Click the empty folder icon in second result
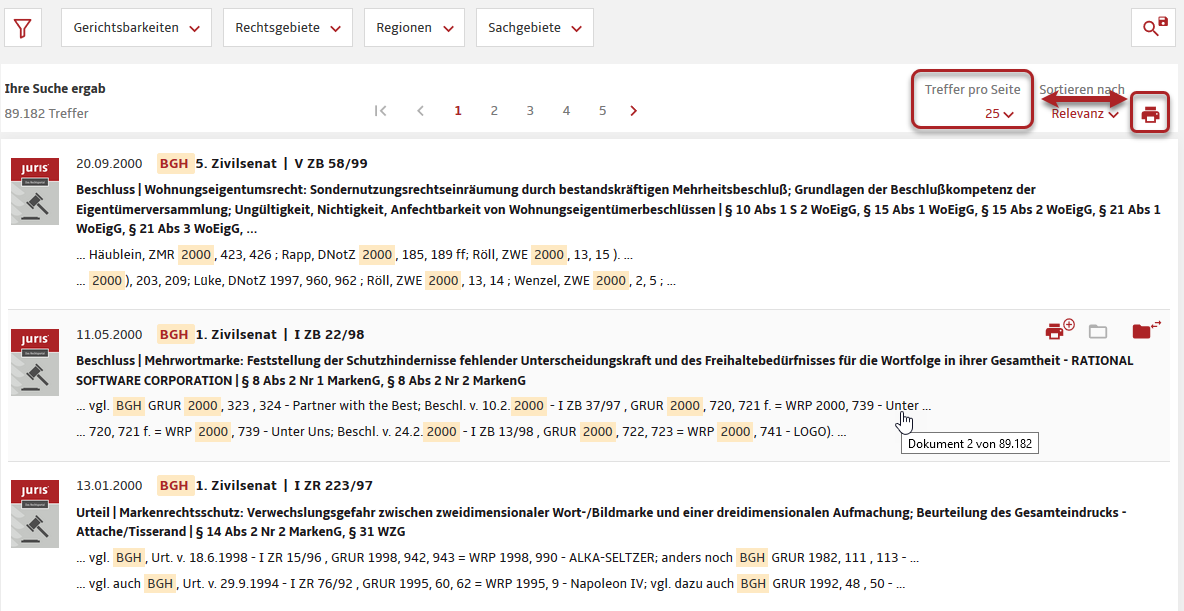The image size is (1184, 611). click(x=1098, y=332)
